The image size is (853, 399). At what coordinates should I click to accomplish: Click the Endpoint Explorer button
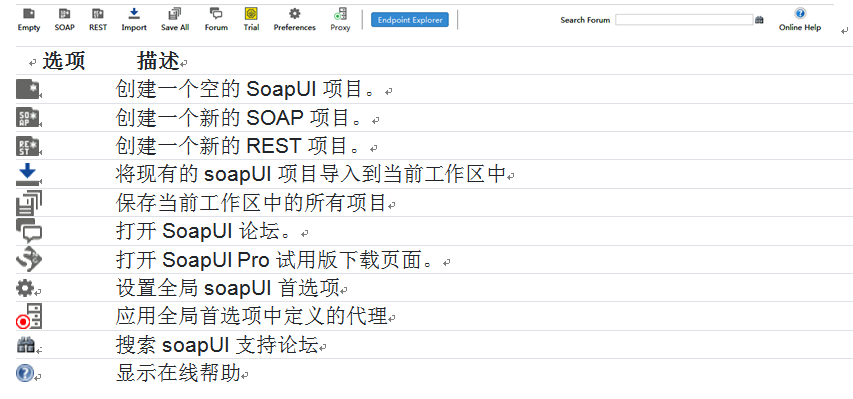coord(410,20)
